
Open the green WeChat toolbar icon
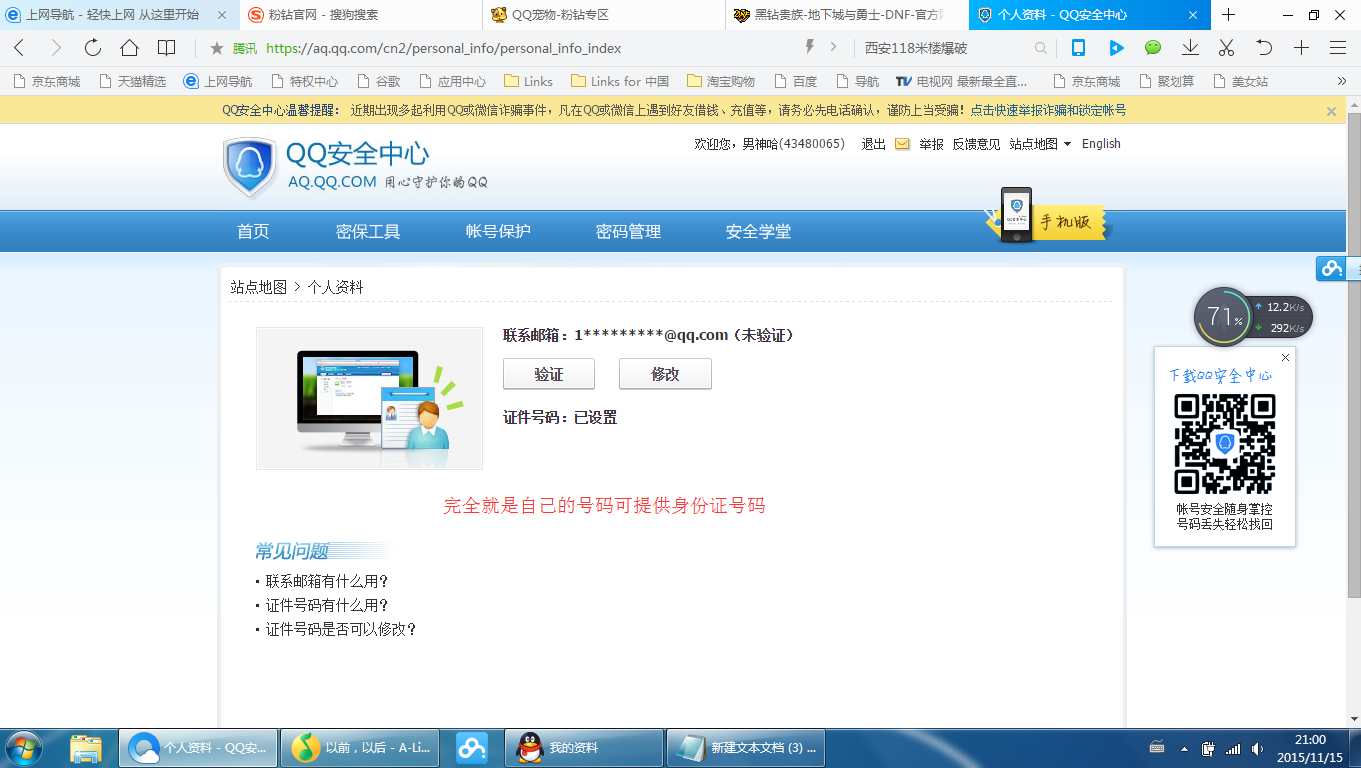pyautogui.click(x=1153, y=47)
